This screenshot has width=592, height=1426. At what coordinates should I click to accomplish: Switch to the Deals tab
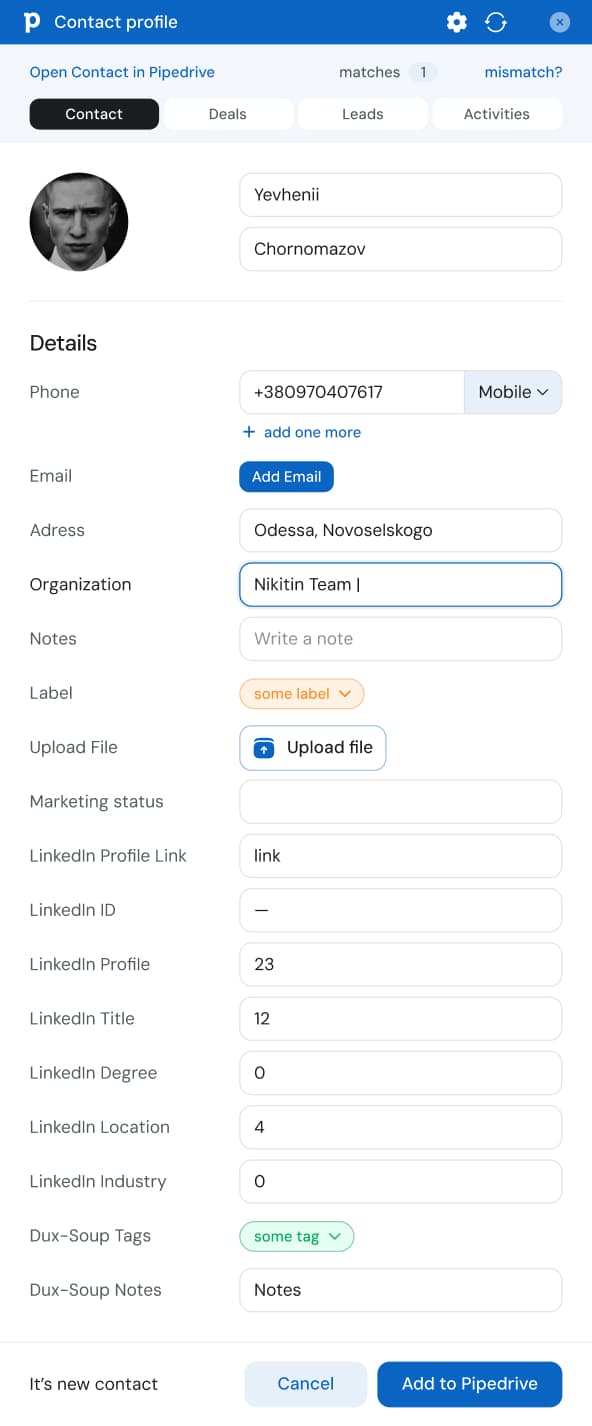228,114
